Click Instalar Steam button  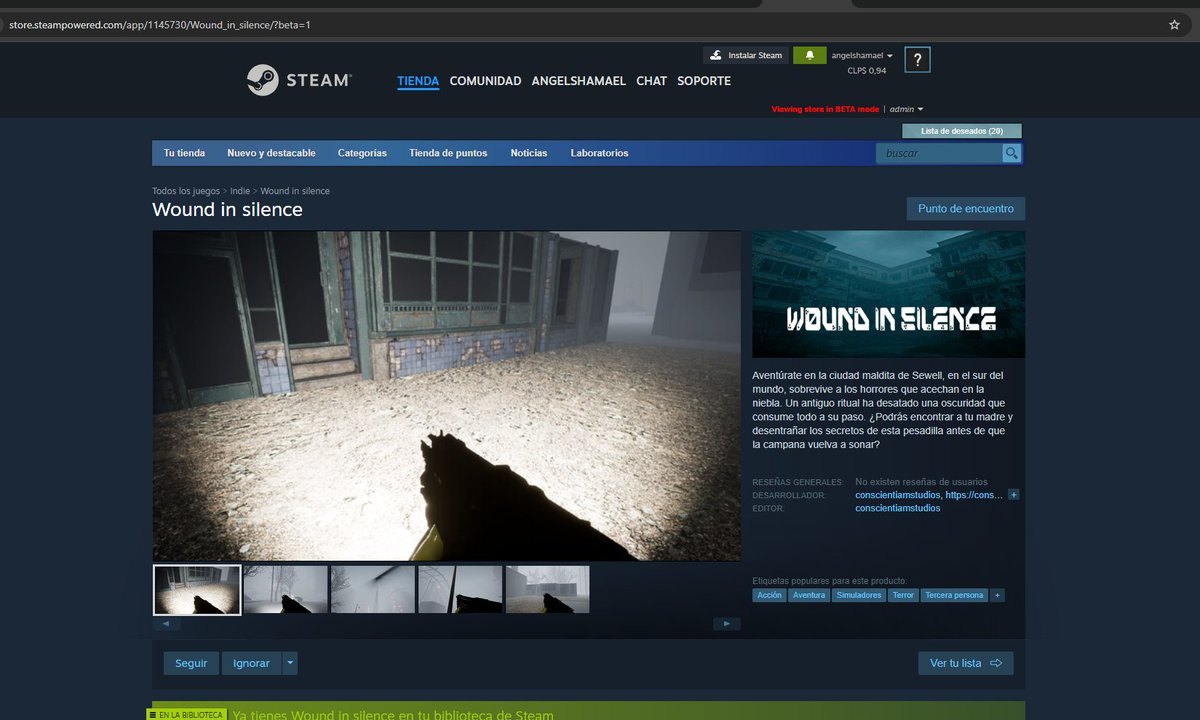(x=745, y=55)
